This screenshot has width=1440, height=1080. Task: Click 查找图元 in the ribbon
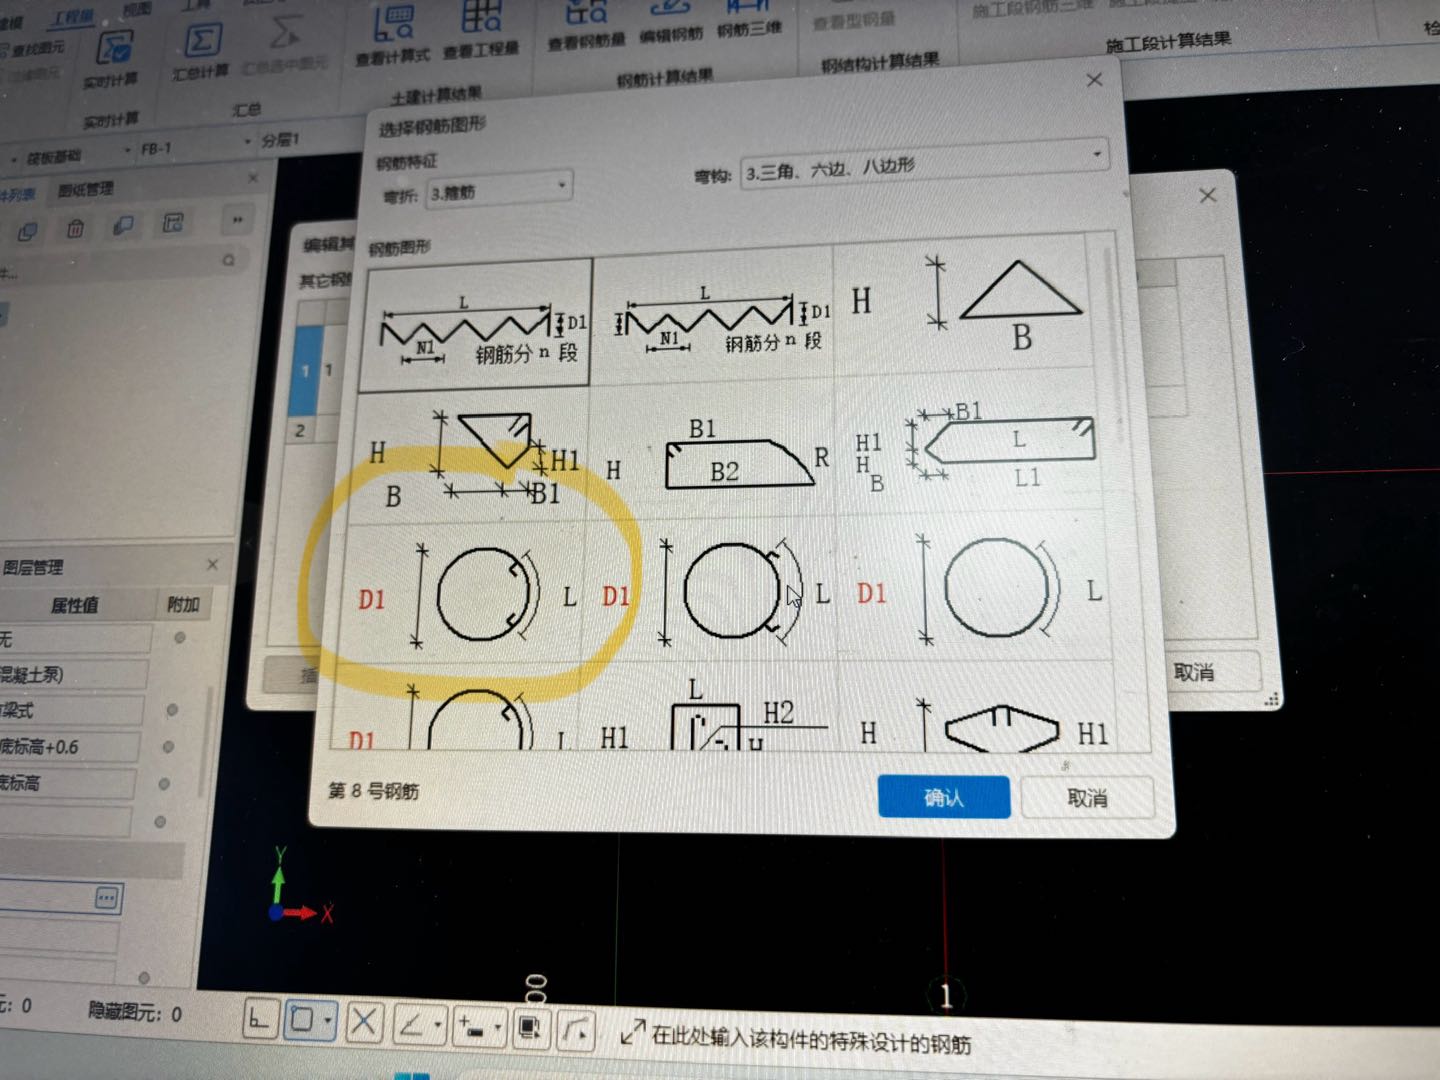(x=33, y=49)
